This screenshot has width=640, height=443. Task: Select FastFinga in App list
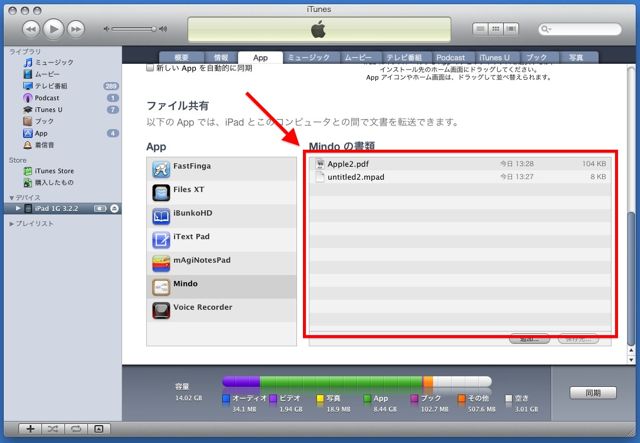[222, 169]
